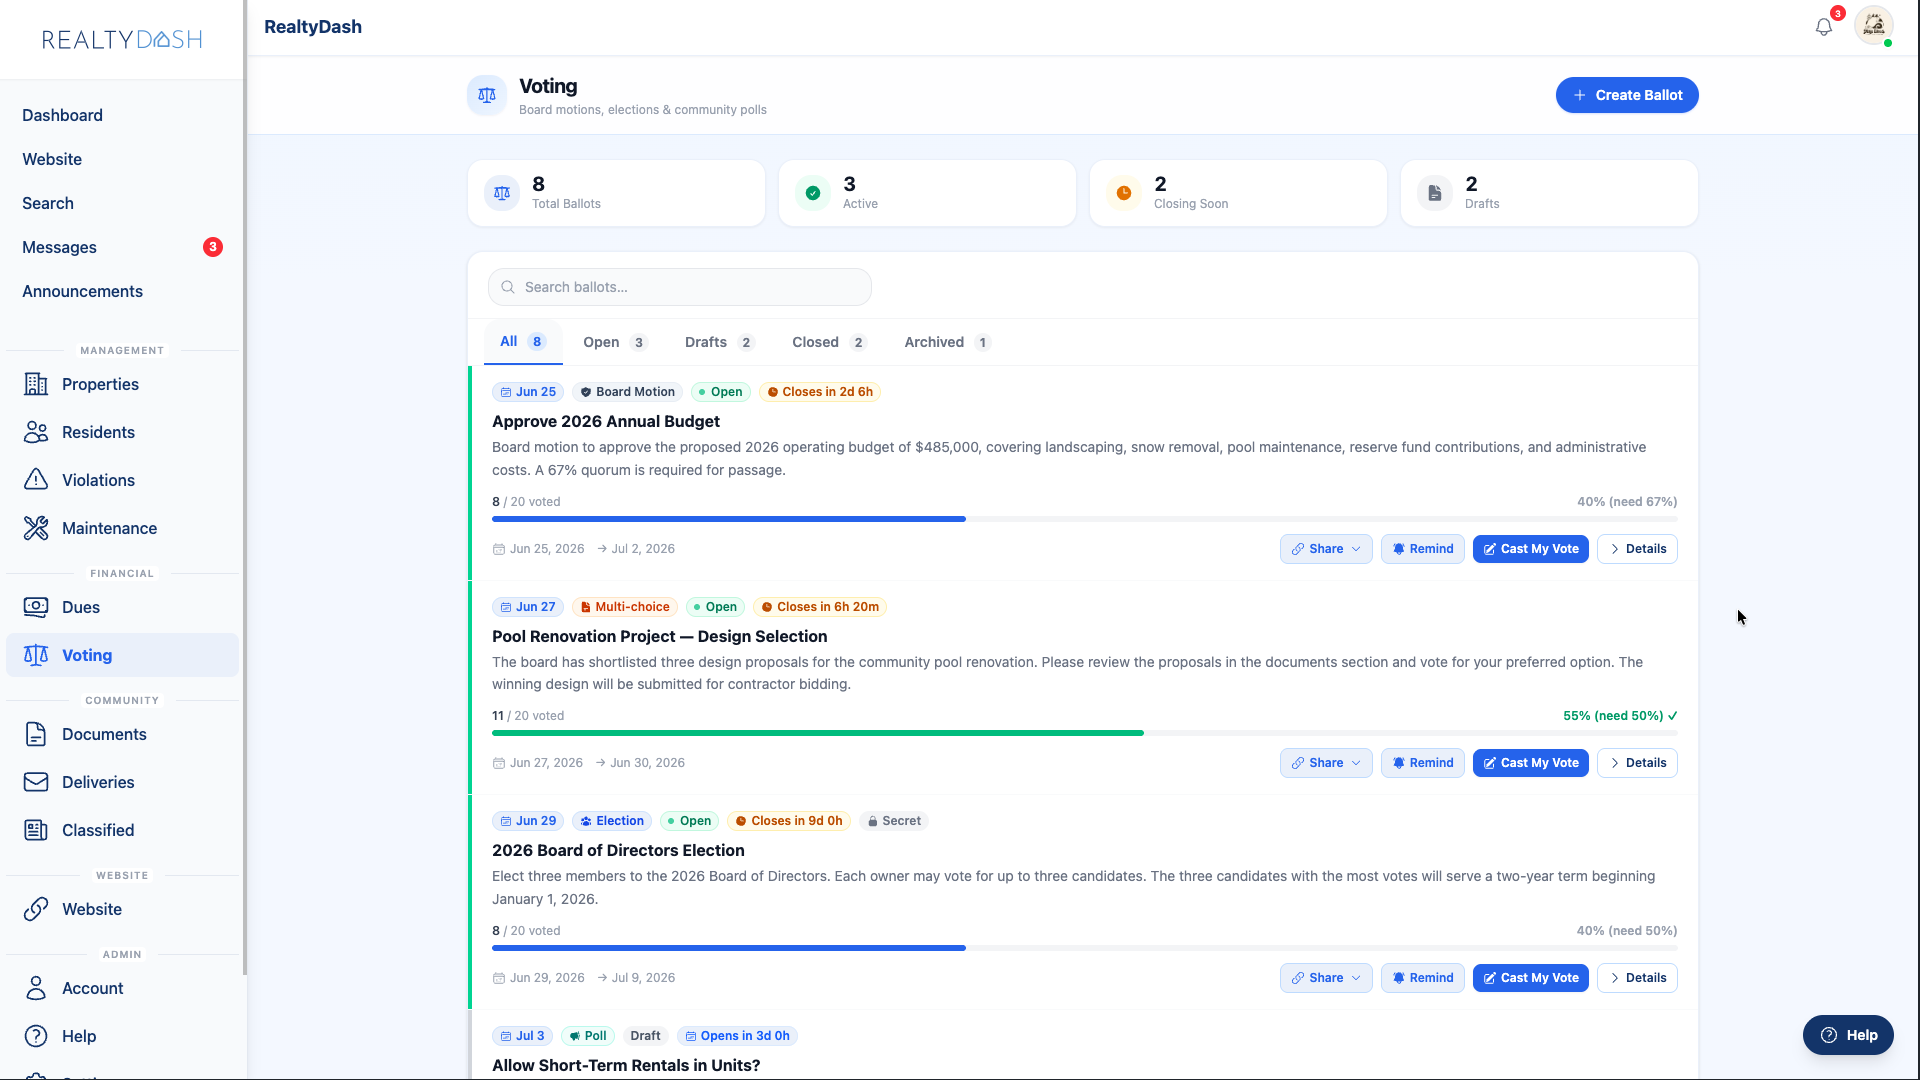Click the Board Motion tag

coord(627,392)
